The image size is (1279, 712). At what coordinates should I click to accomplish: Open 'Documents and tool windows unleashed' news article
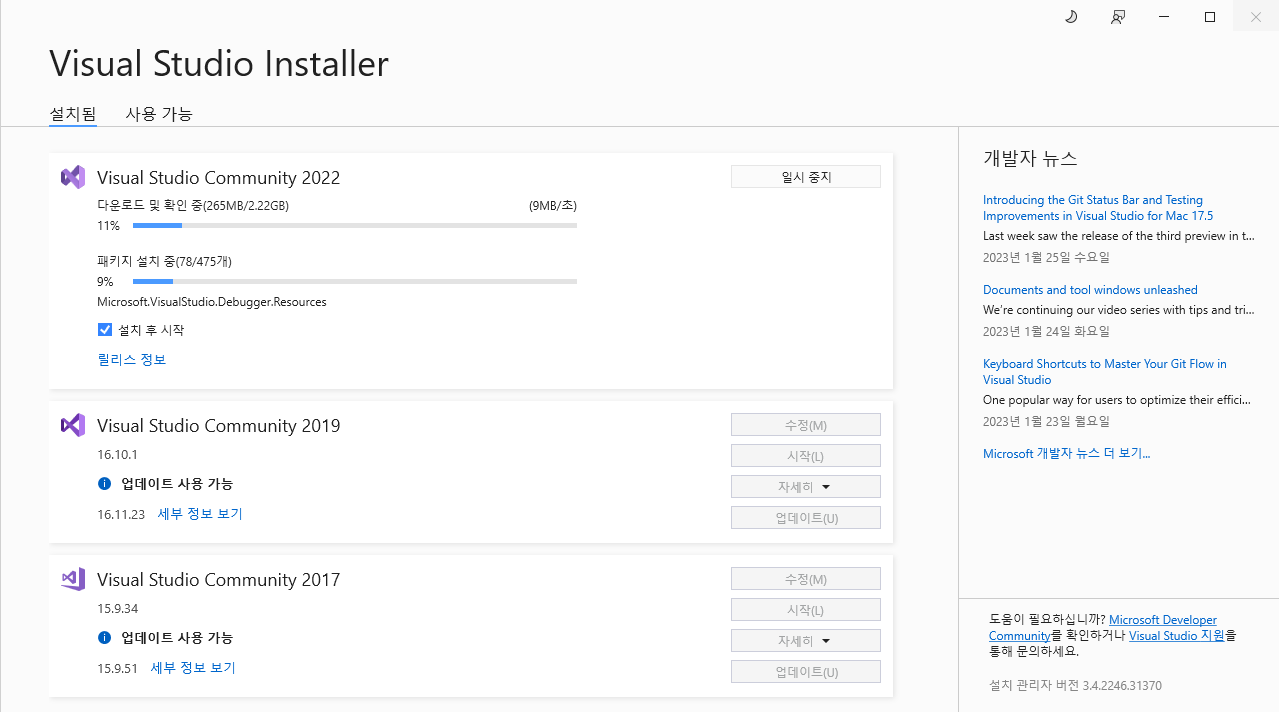coord(1089,290)
